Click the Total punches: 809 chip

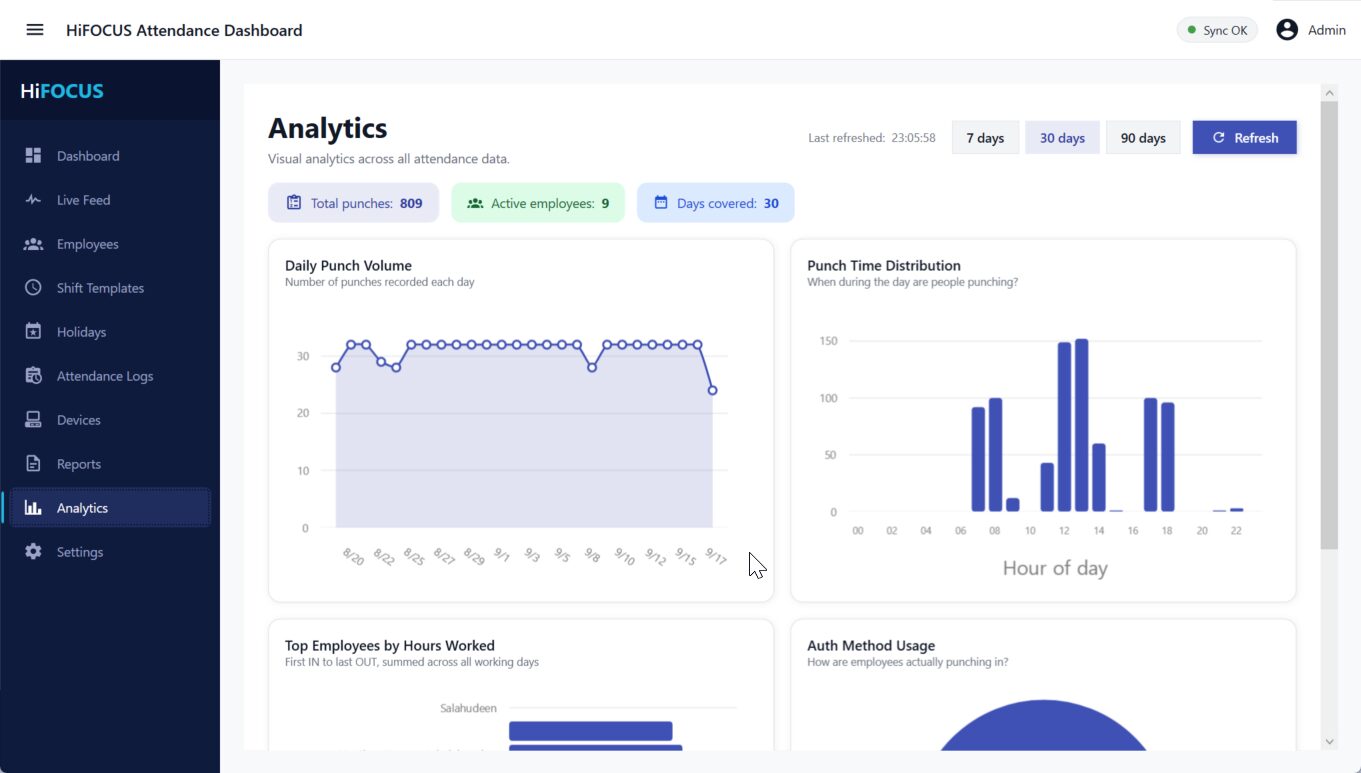click(x=353, y=203)
